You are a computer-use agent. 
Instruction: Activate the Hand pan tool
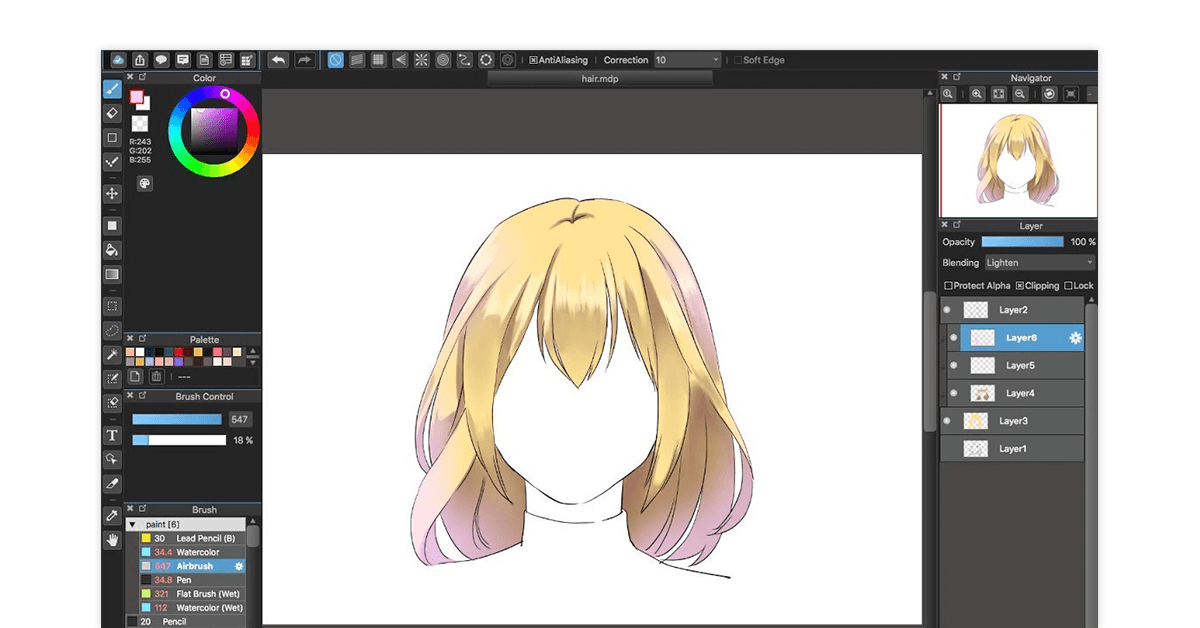pos(113,540)
